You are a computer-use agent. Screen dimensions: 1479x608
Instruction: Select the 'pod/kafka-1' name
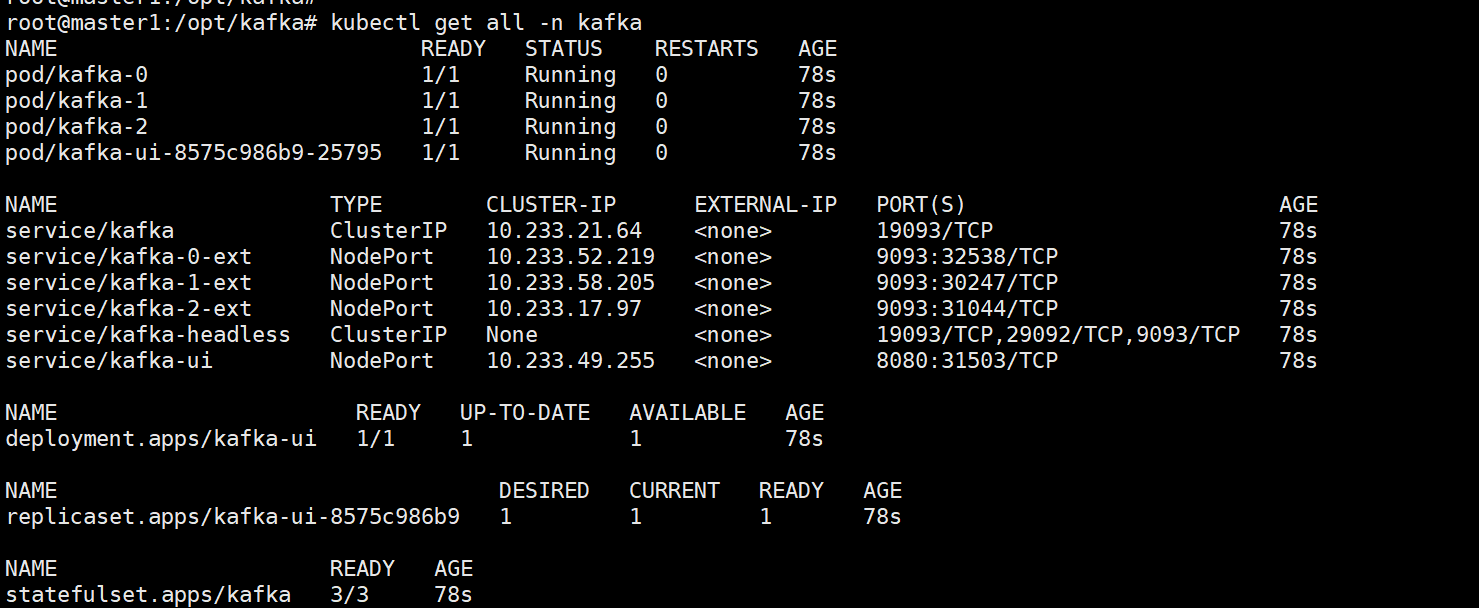(x=77, y=101)
